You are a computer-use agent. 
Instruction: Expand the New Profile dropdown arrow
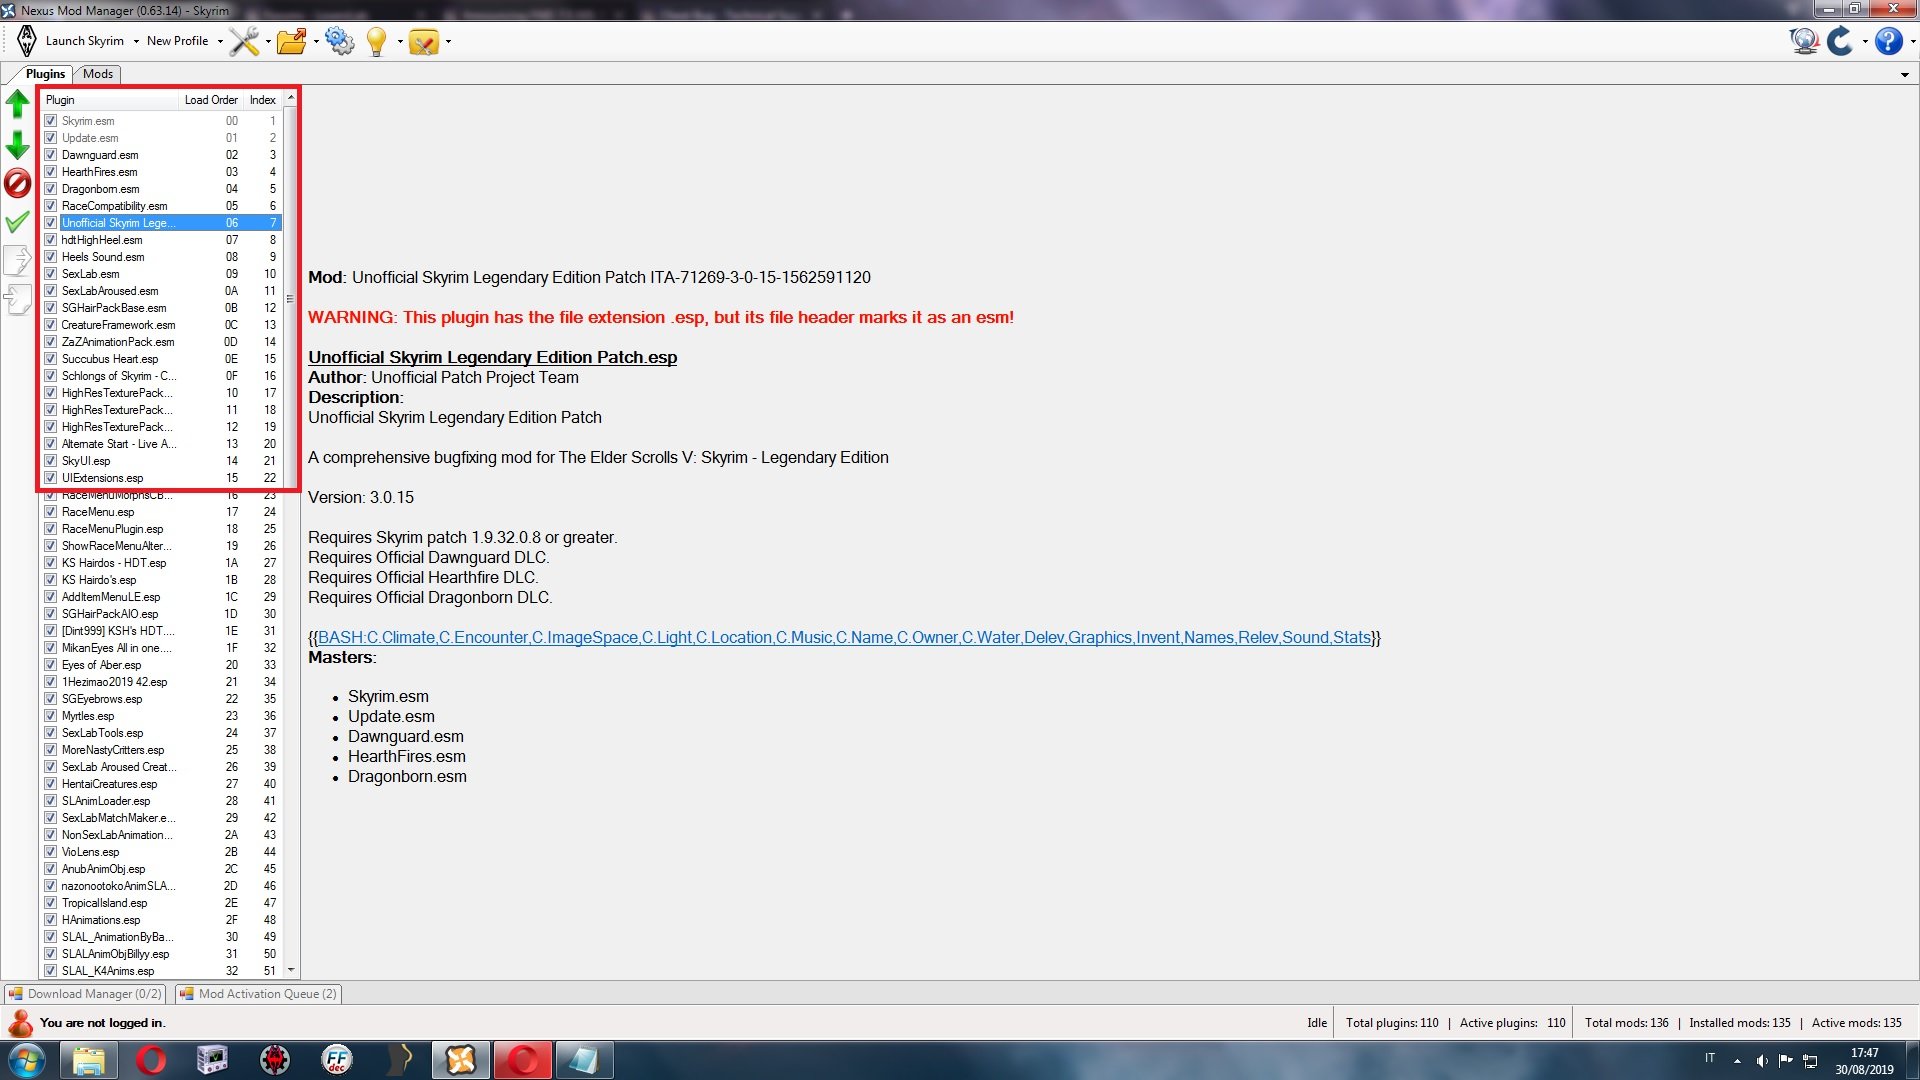click(x=219, y=42)
